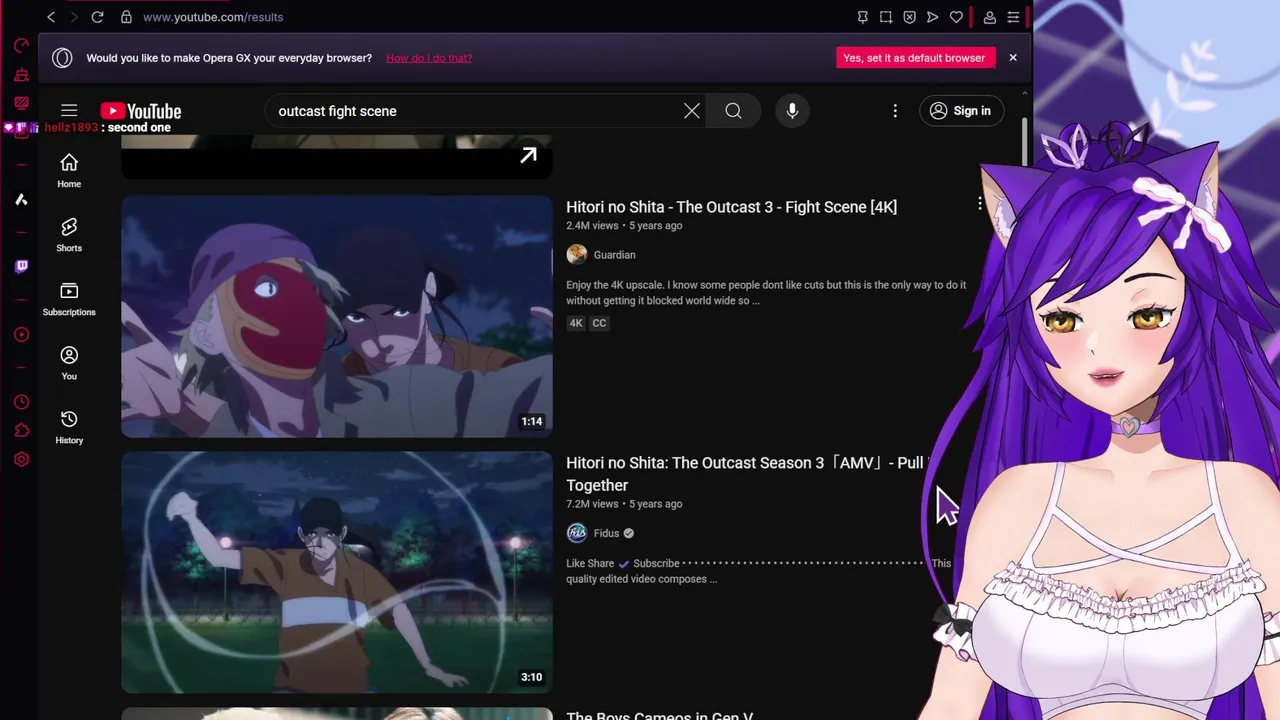Open the expand arrow on top thumbnail
Image resolution: width=1280 pixels, height=720 pixels.
point(528,155)
